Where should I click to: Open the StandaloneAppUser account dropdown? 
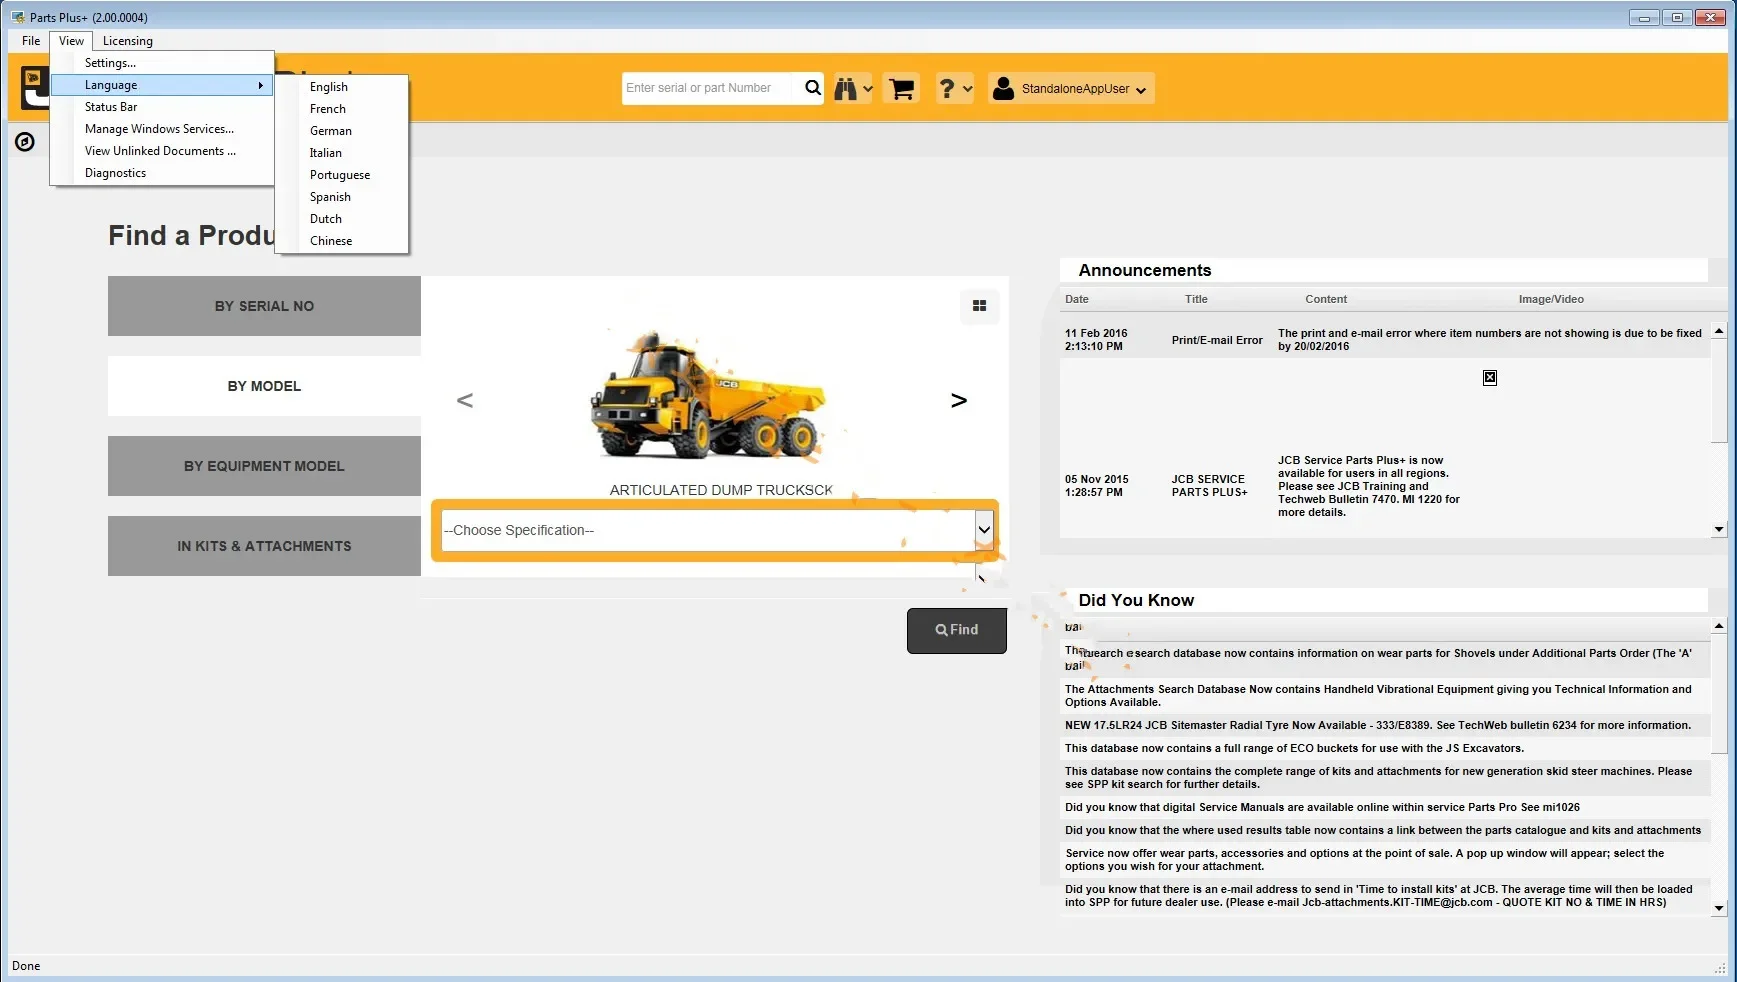click(x=1071, y=89)
